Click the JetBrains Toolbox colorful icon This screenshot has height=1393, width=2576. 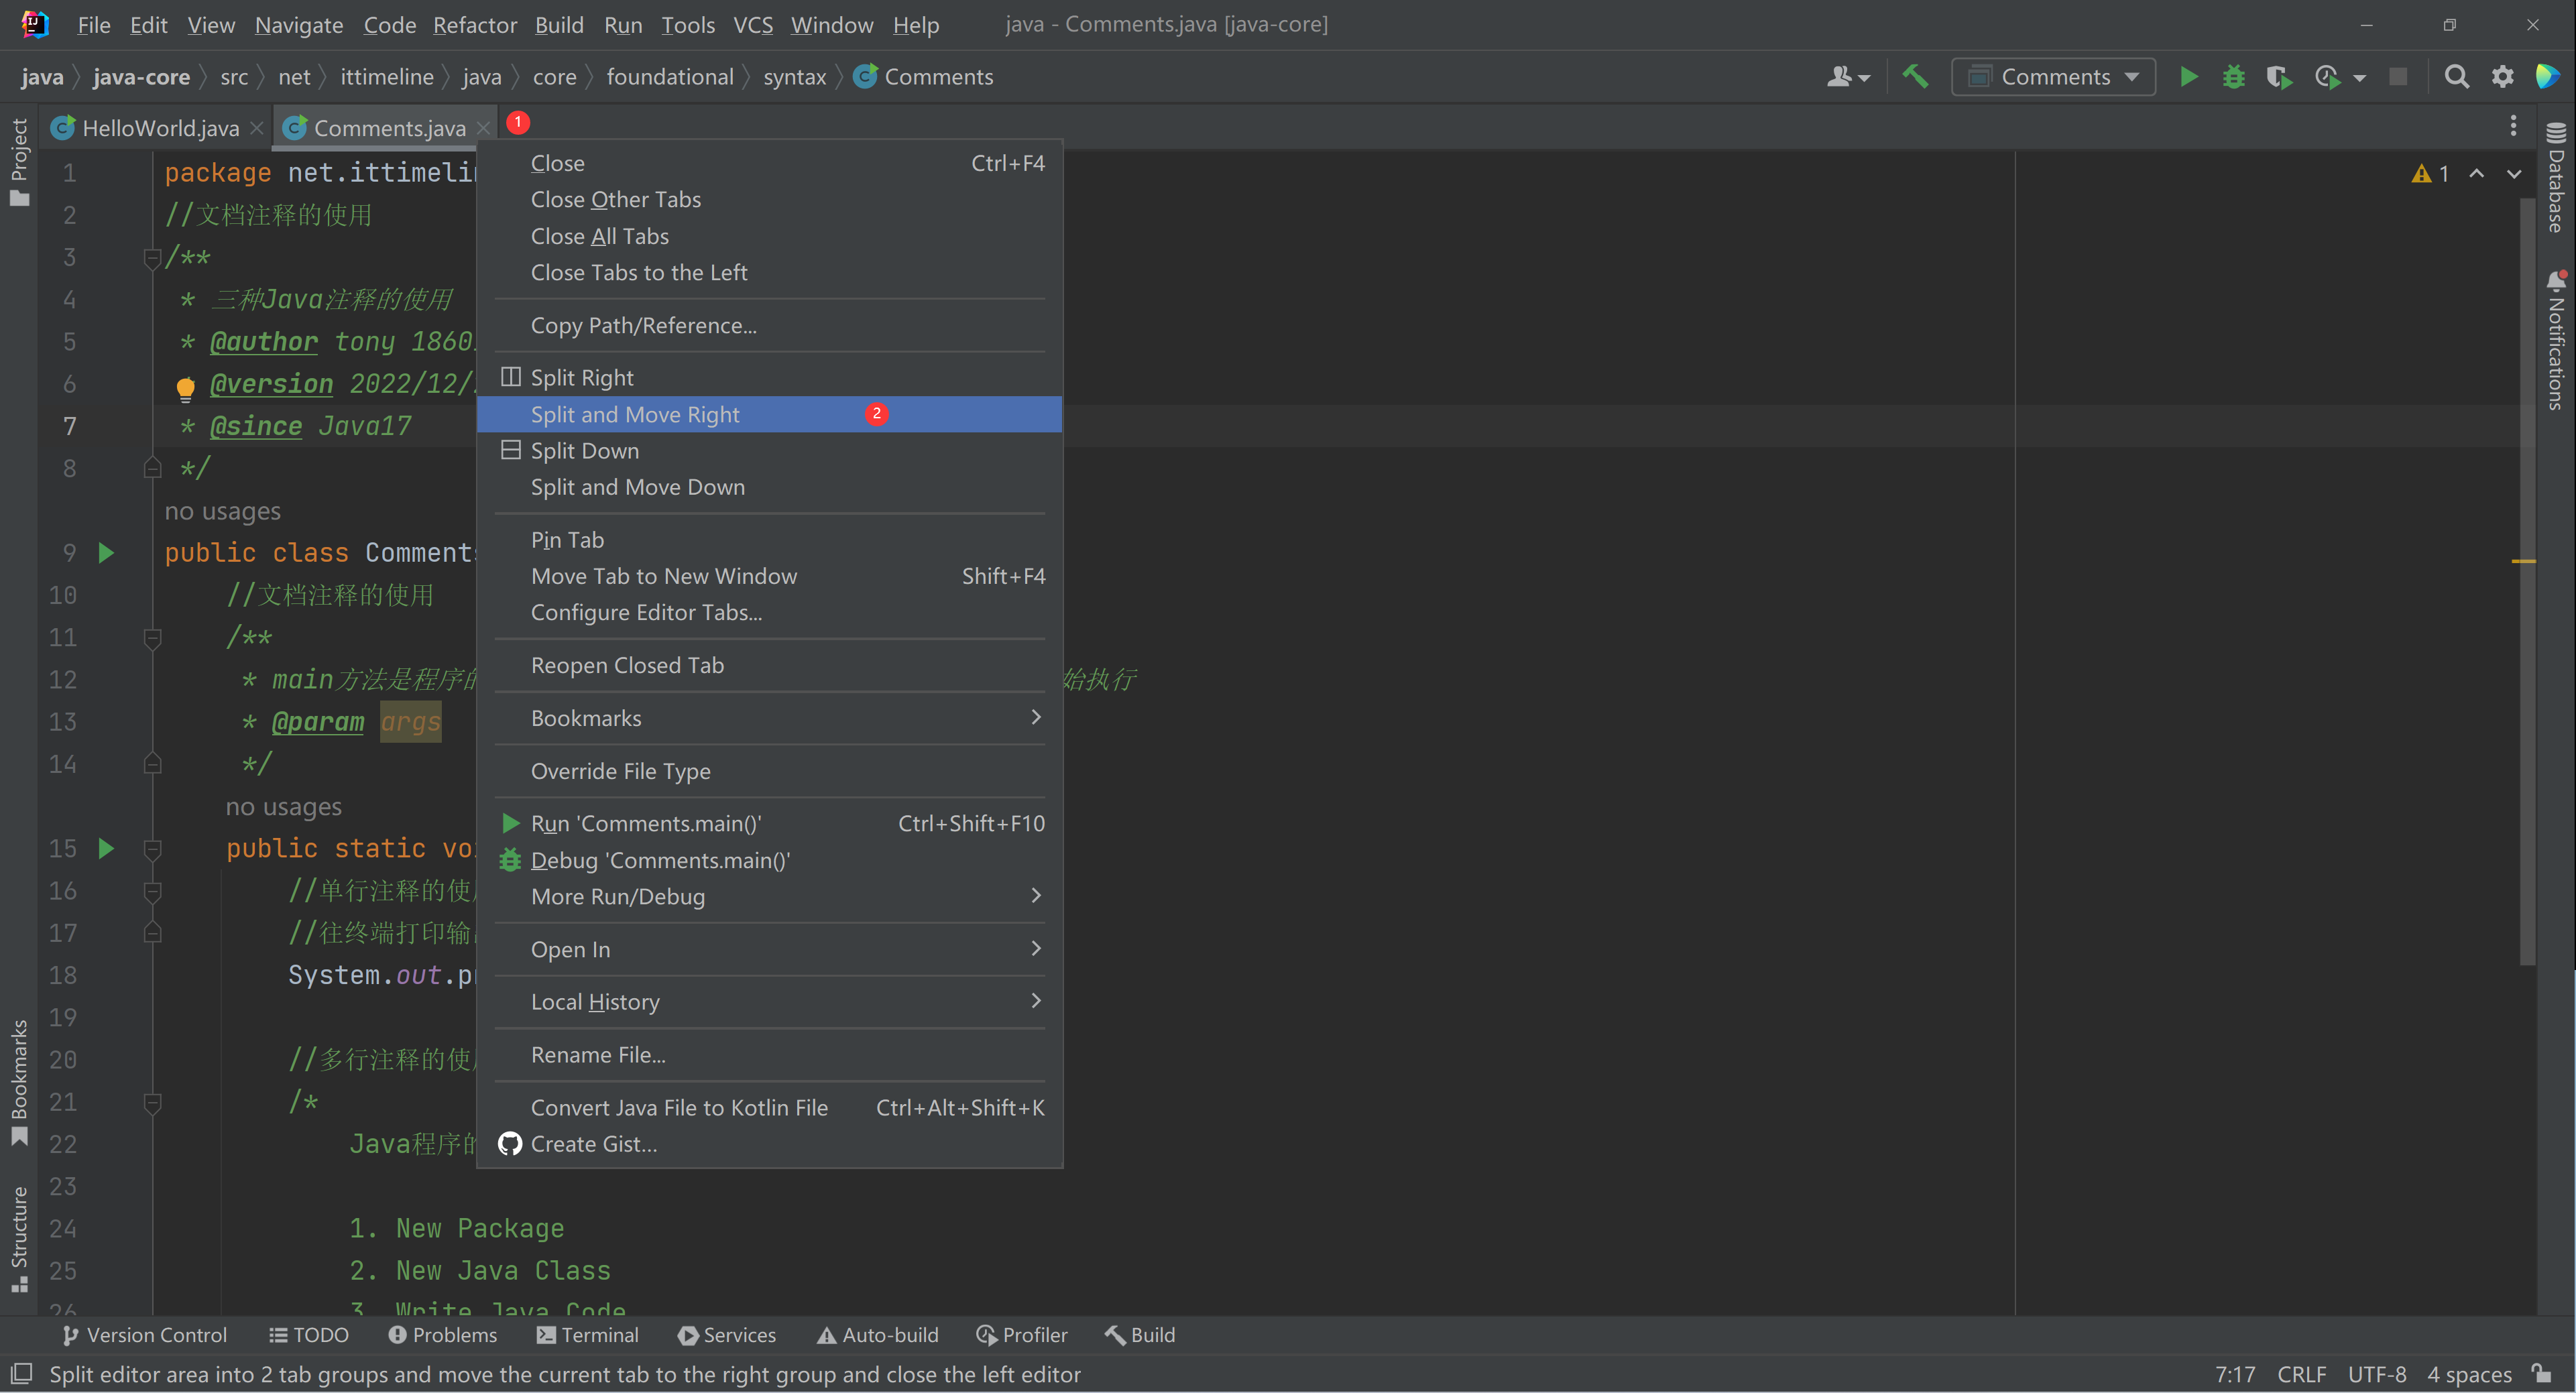pos(2548,77)
